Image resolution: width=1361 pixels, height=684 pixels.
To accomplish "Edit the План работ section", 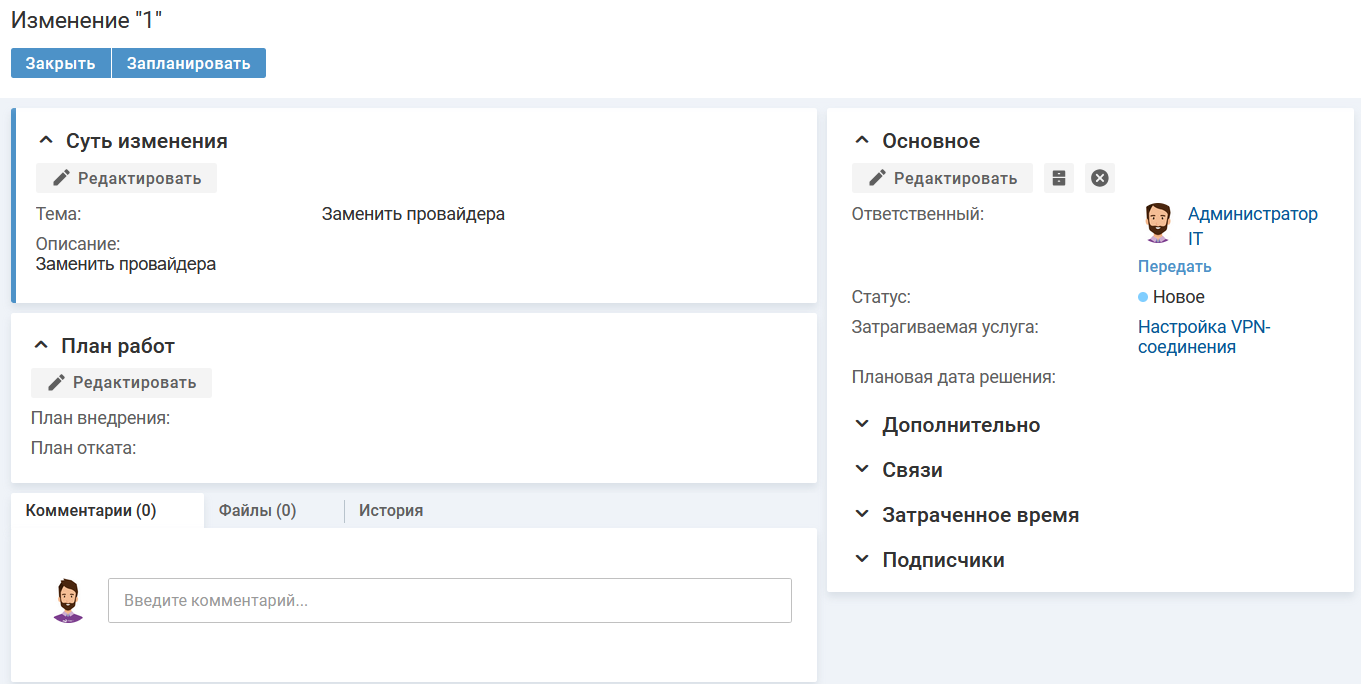I will [x=122, y=383].
